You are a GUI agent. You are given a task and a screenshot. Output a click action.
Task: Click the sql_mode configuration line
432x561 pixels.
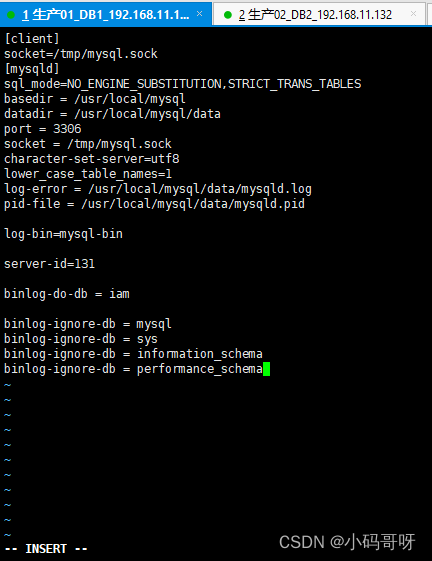[x=183, y=84]
